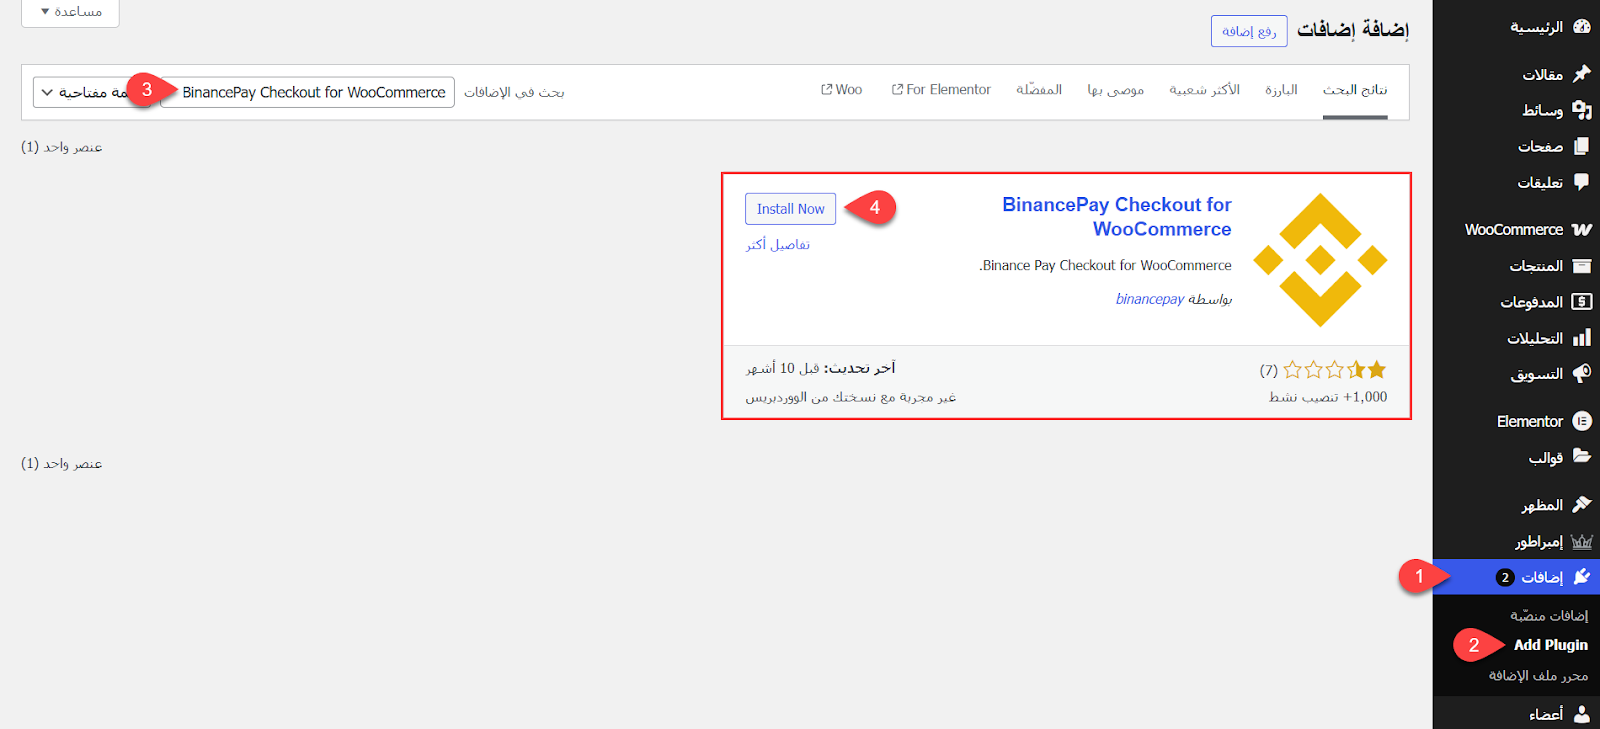
Task: Click the تعليقات comment bubble icon
Action: coord(1581,182)
